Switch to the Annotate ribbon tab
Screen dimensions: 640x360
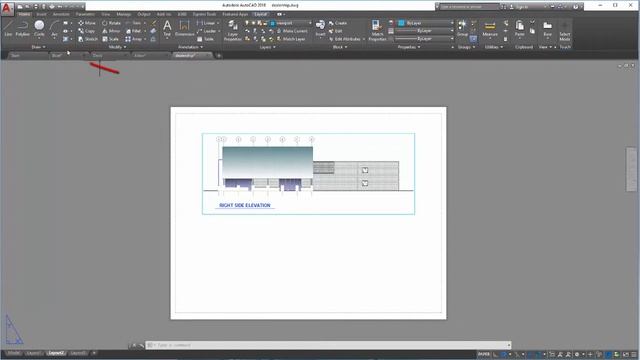tap(61, 14)
